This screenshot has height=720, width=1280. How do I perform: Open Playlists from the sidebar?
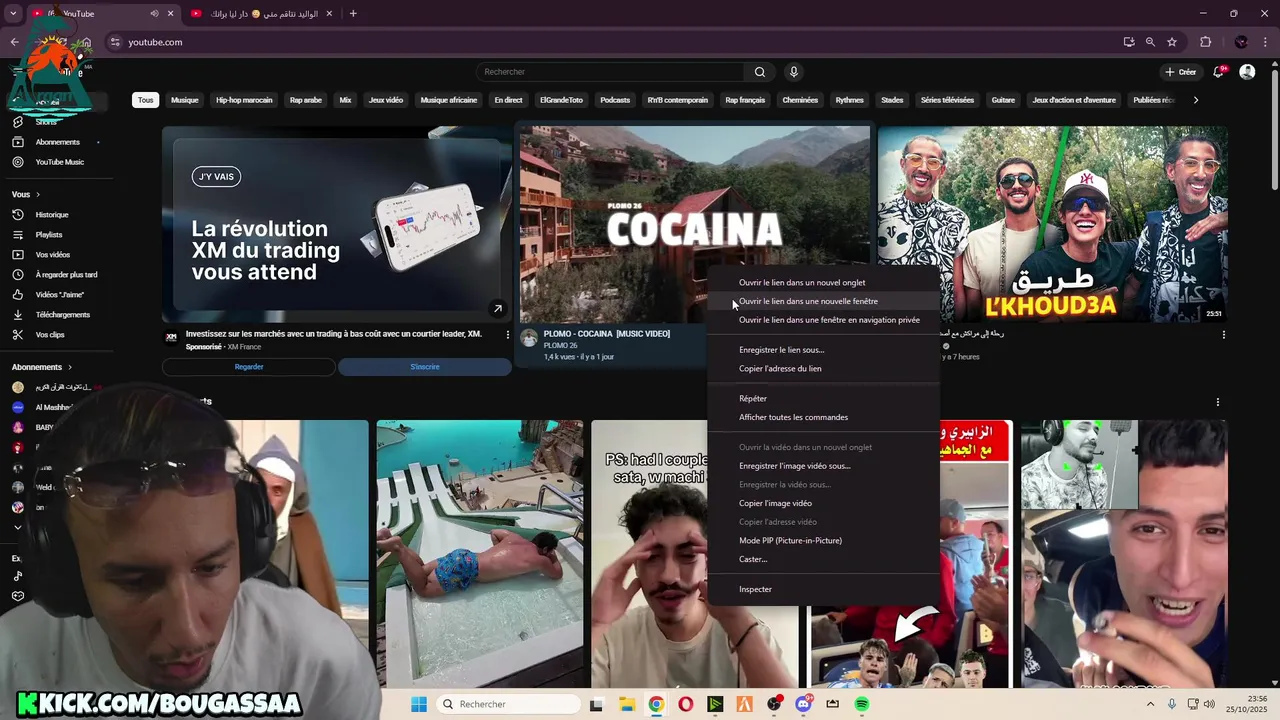(50, 235)
